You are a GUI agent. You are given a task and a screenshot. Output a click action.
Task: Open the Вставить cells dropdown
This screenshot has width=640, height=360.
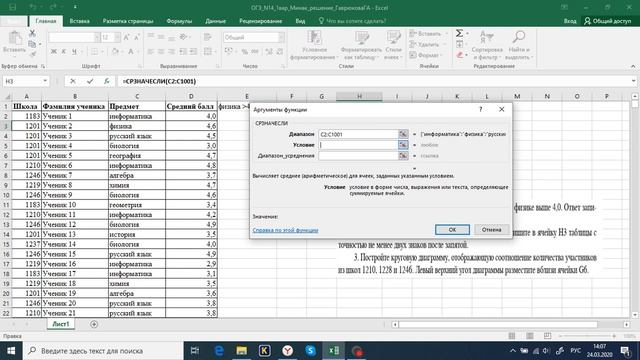[x=428, y=34]
